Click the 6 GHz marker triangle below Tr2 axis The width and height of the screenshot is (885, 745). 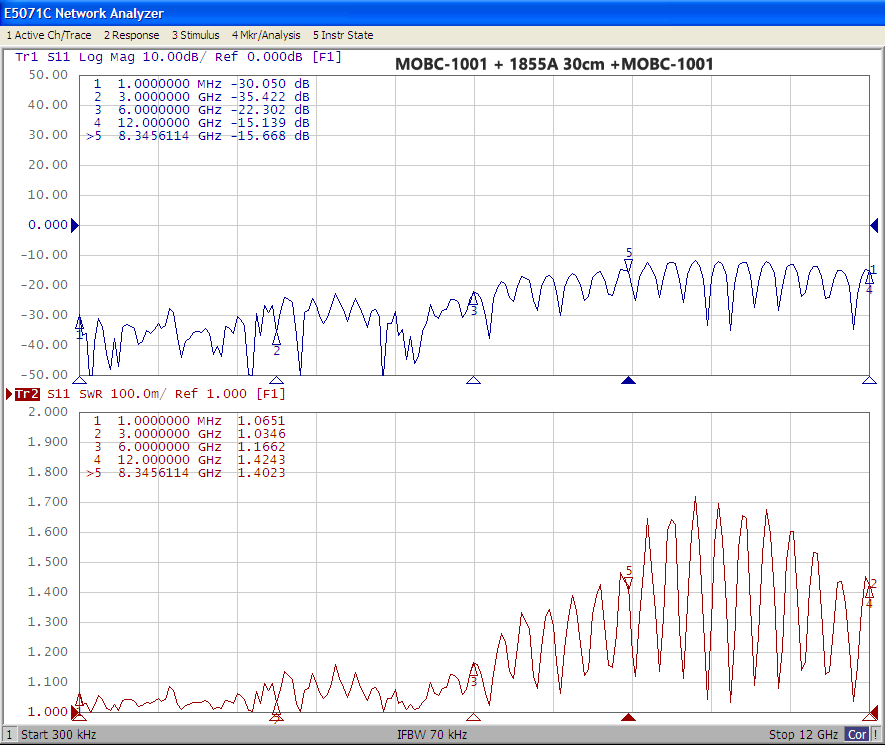474,717
